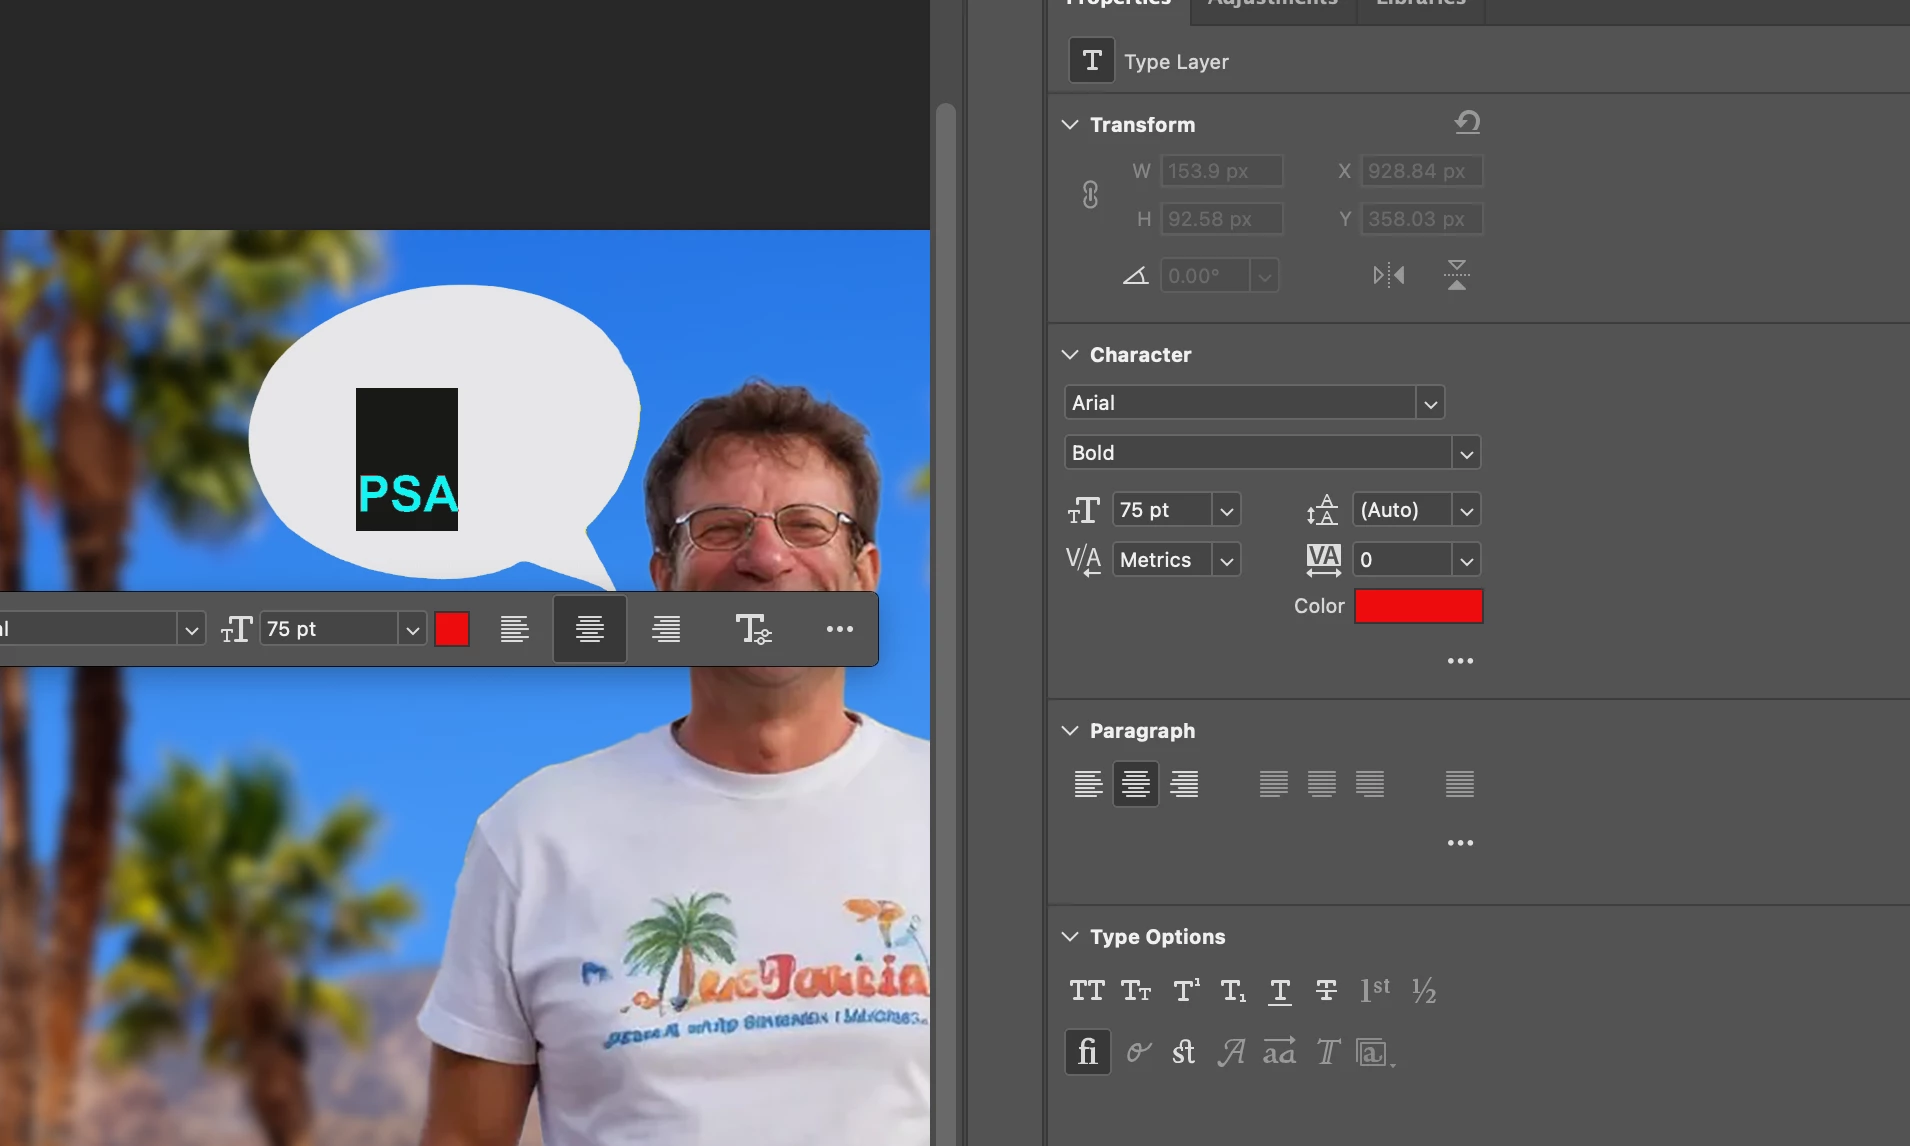Left align text in Paragraph section
The height and width of the screenshot is (1146, 1910).
click(1088, 784)
